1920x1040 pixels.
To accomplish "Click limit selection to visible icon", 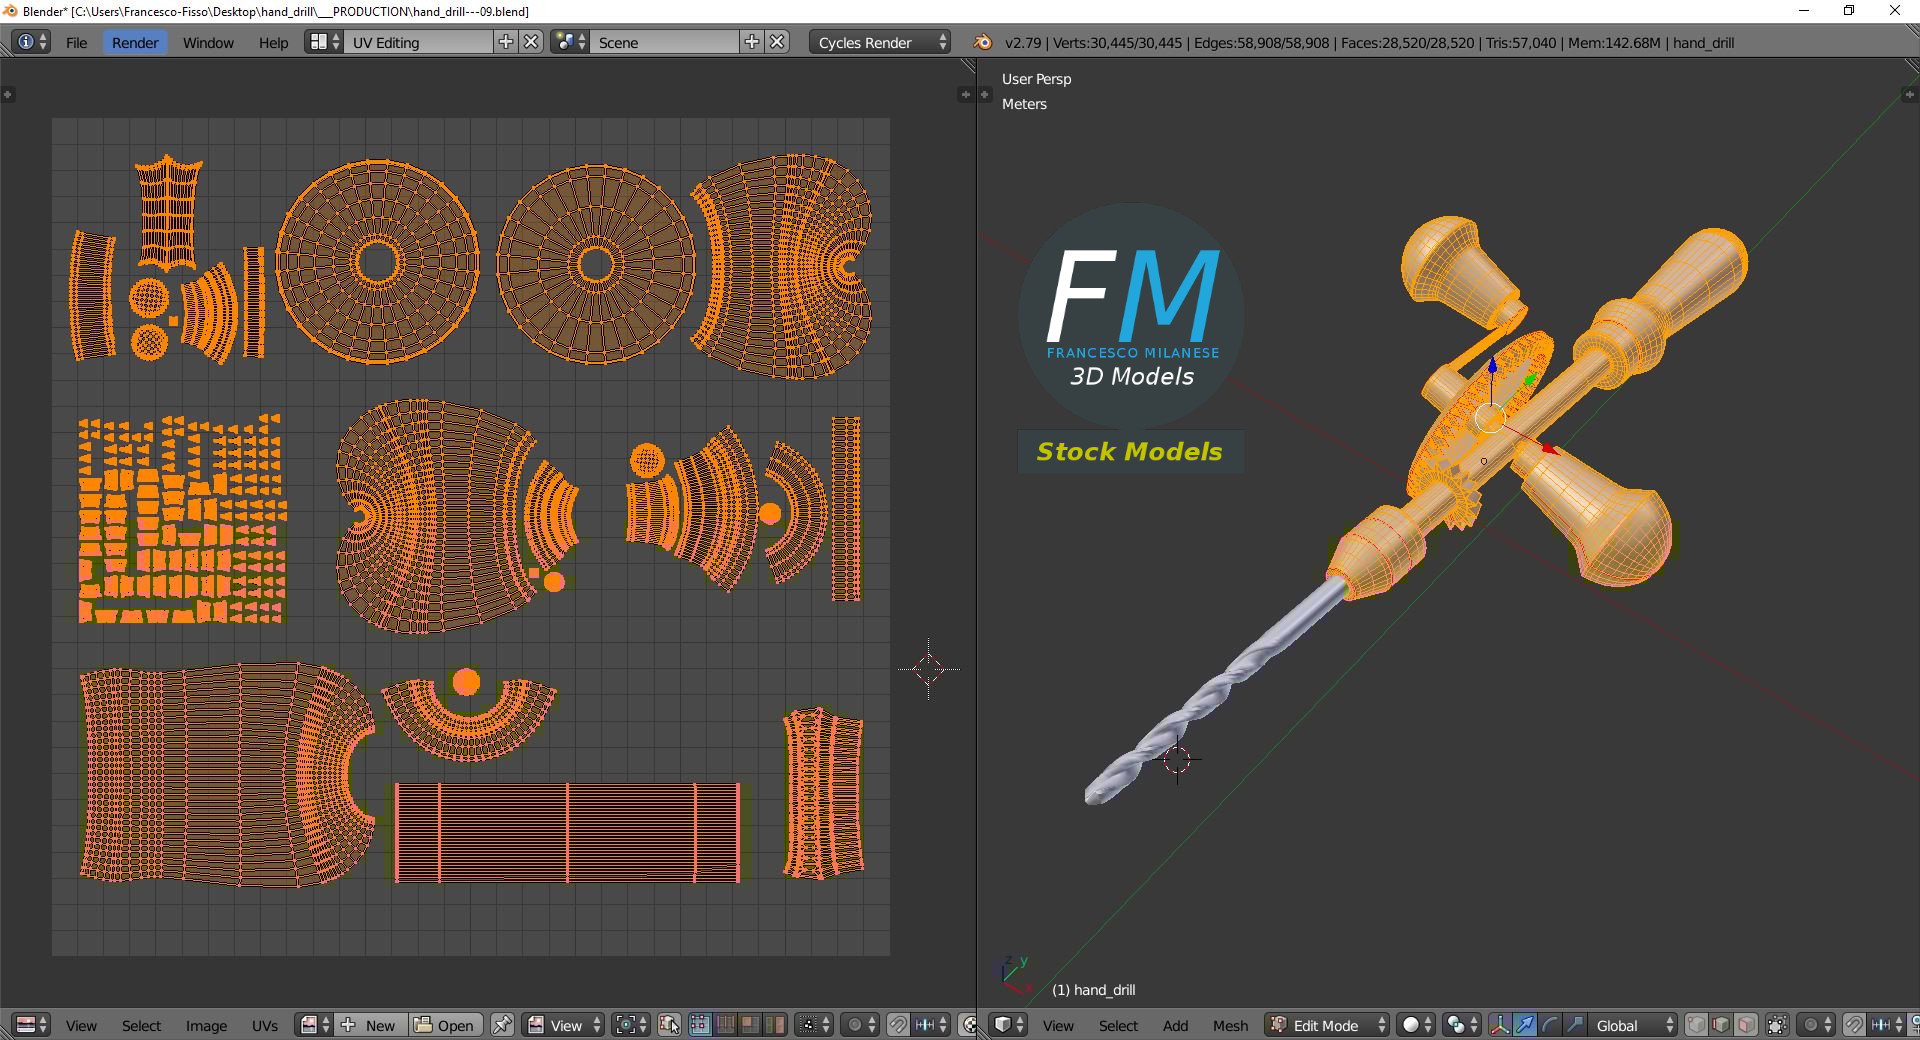I will click(1777, 1025).
